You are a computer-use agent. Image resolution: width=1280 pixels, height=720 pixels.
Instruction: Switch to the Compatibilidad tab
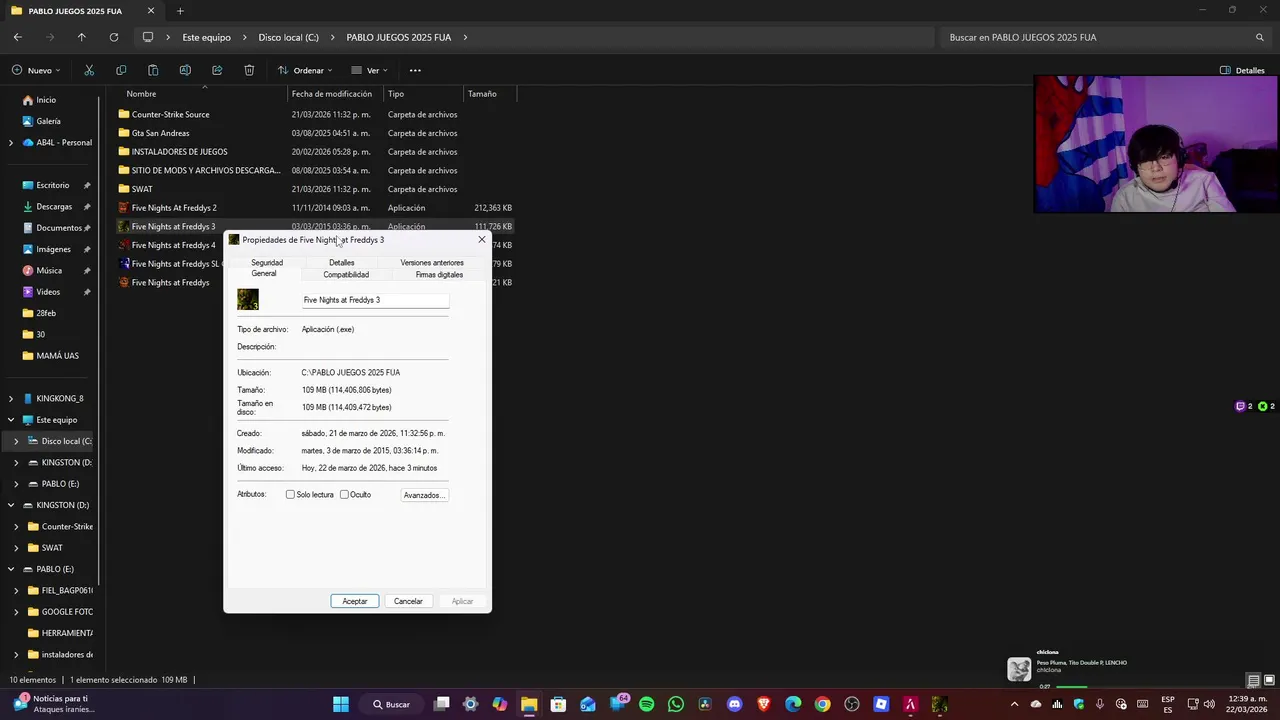pyautogui.click(x=346, y=275)
